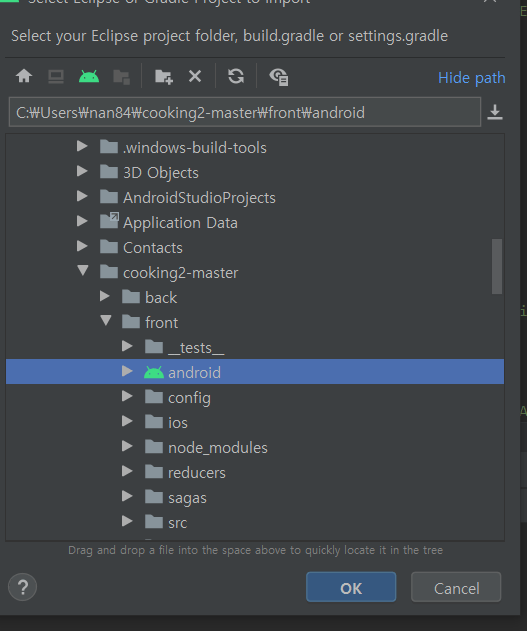Click inside the path text field
Screen dimensions: 527x631
pos(245,113)
